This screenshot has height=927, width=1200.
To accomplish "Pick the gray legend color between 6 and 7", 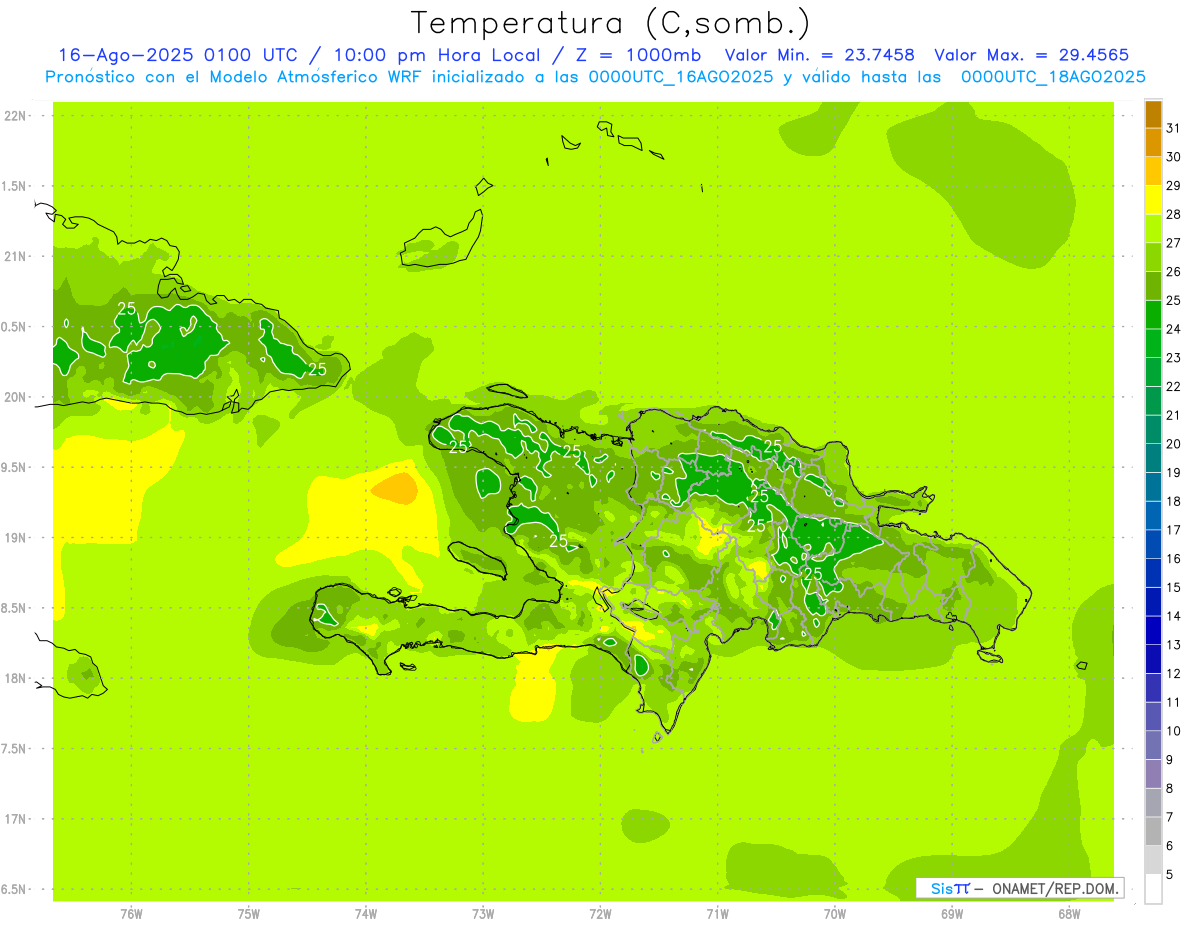I will tap(1153, 831).
